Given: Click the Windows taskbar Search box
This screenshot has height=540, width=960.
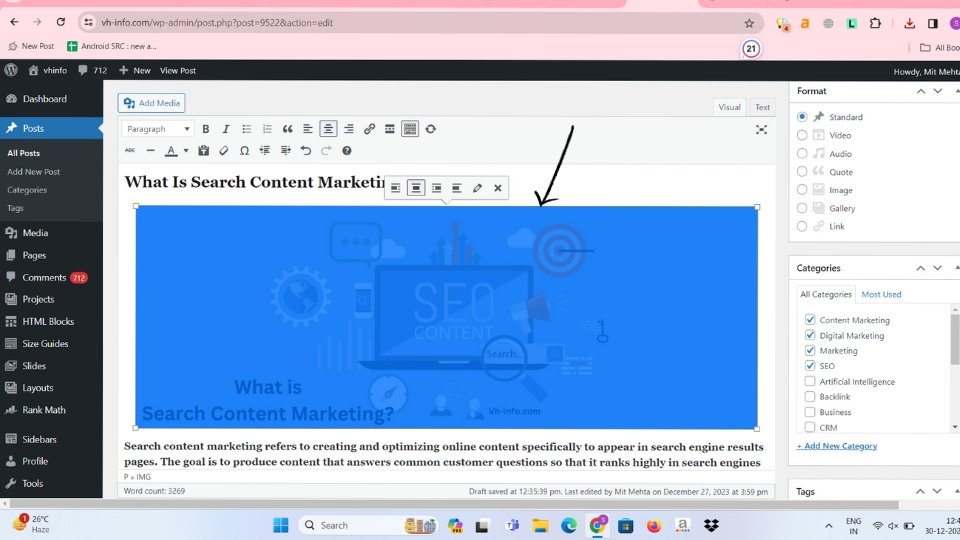Looking at the screenshot, I should point(368,525).
